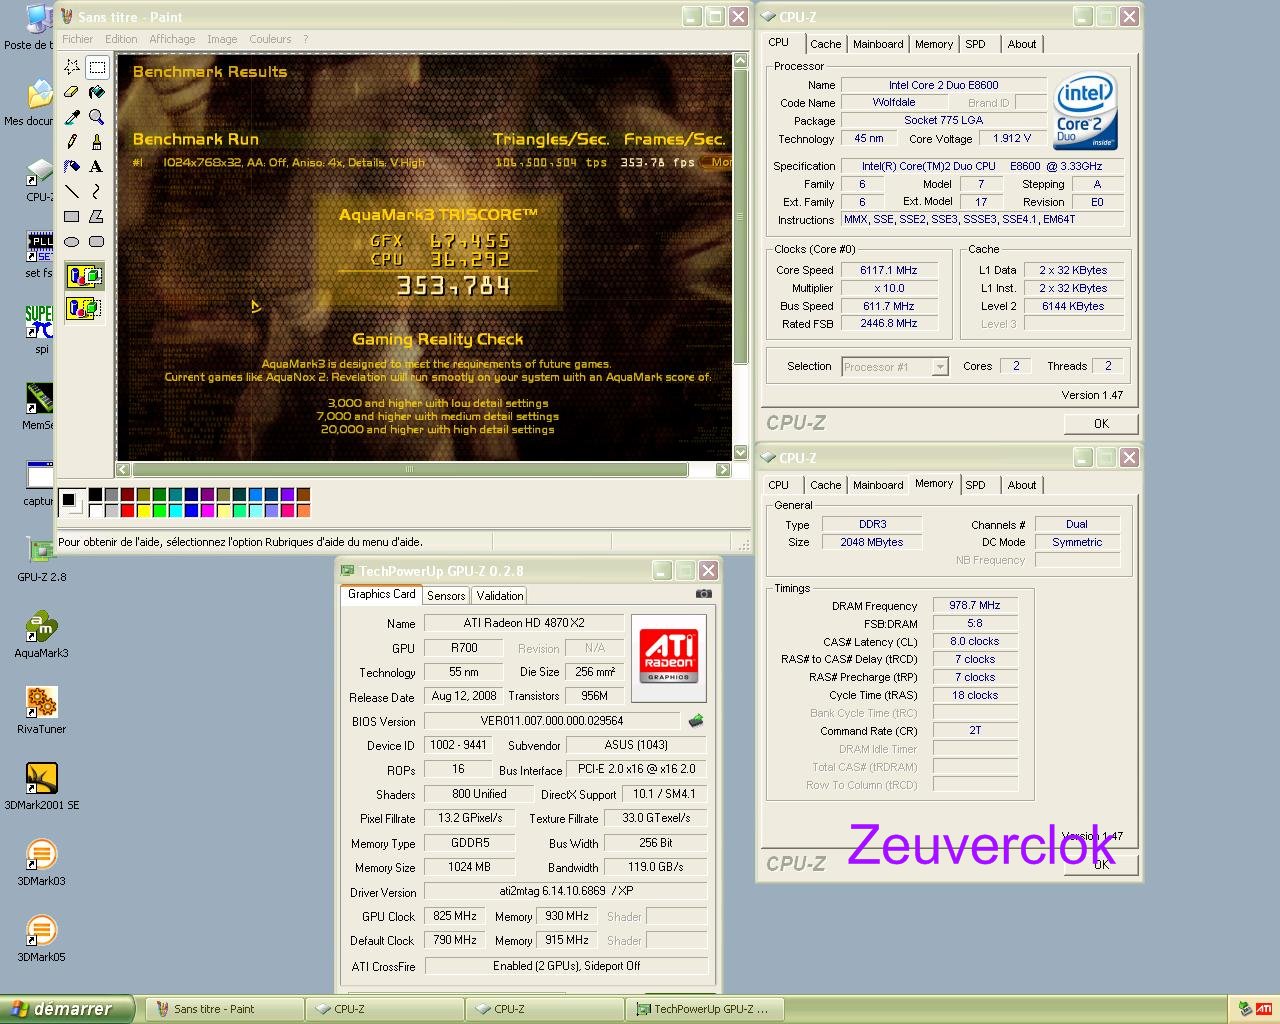
Task: Click scroll right arrow below Paint canvas
Action: pos(723,469)
